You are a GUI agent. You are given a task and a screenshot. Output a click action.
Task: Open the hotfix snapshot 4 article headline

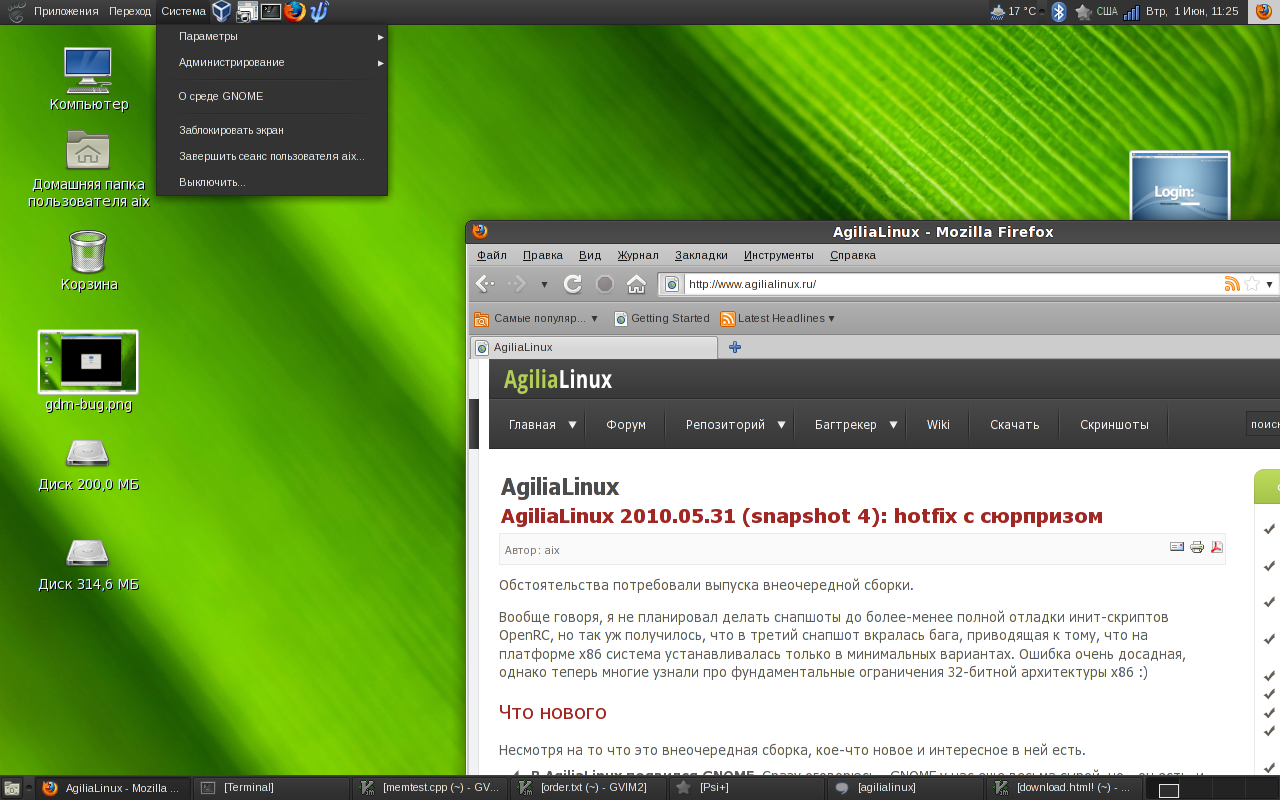tap(801, 517)
